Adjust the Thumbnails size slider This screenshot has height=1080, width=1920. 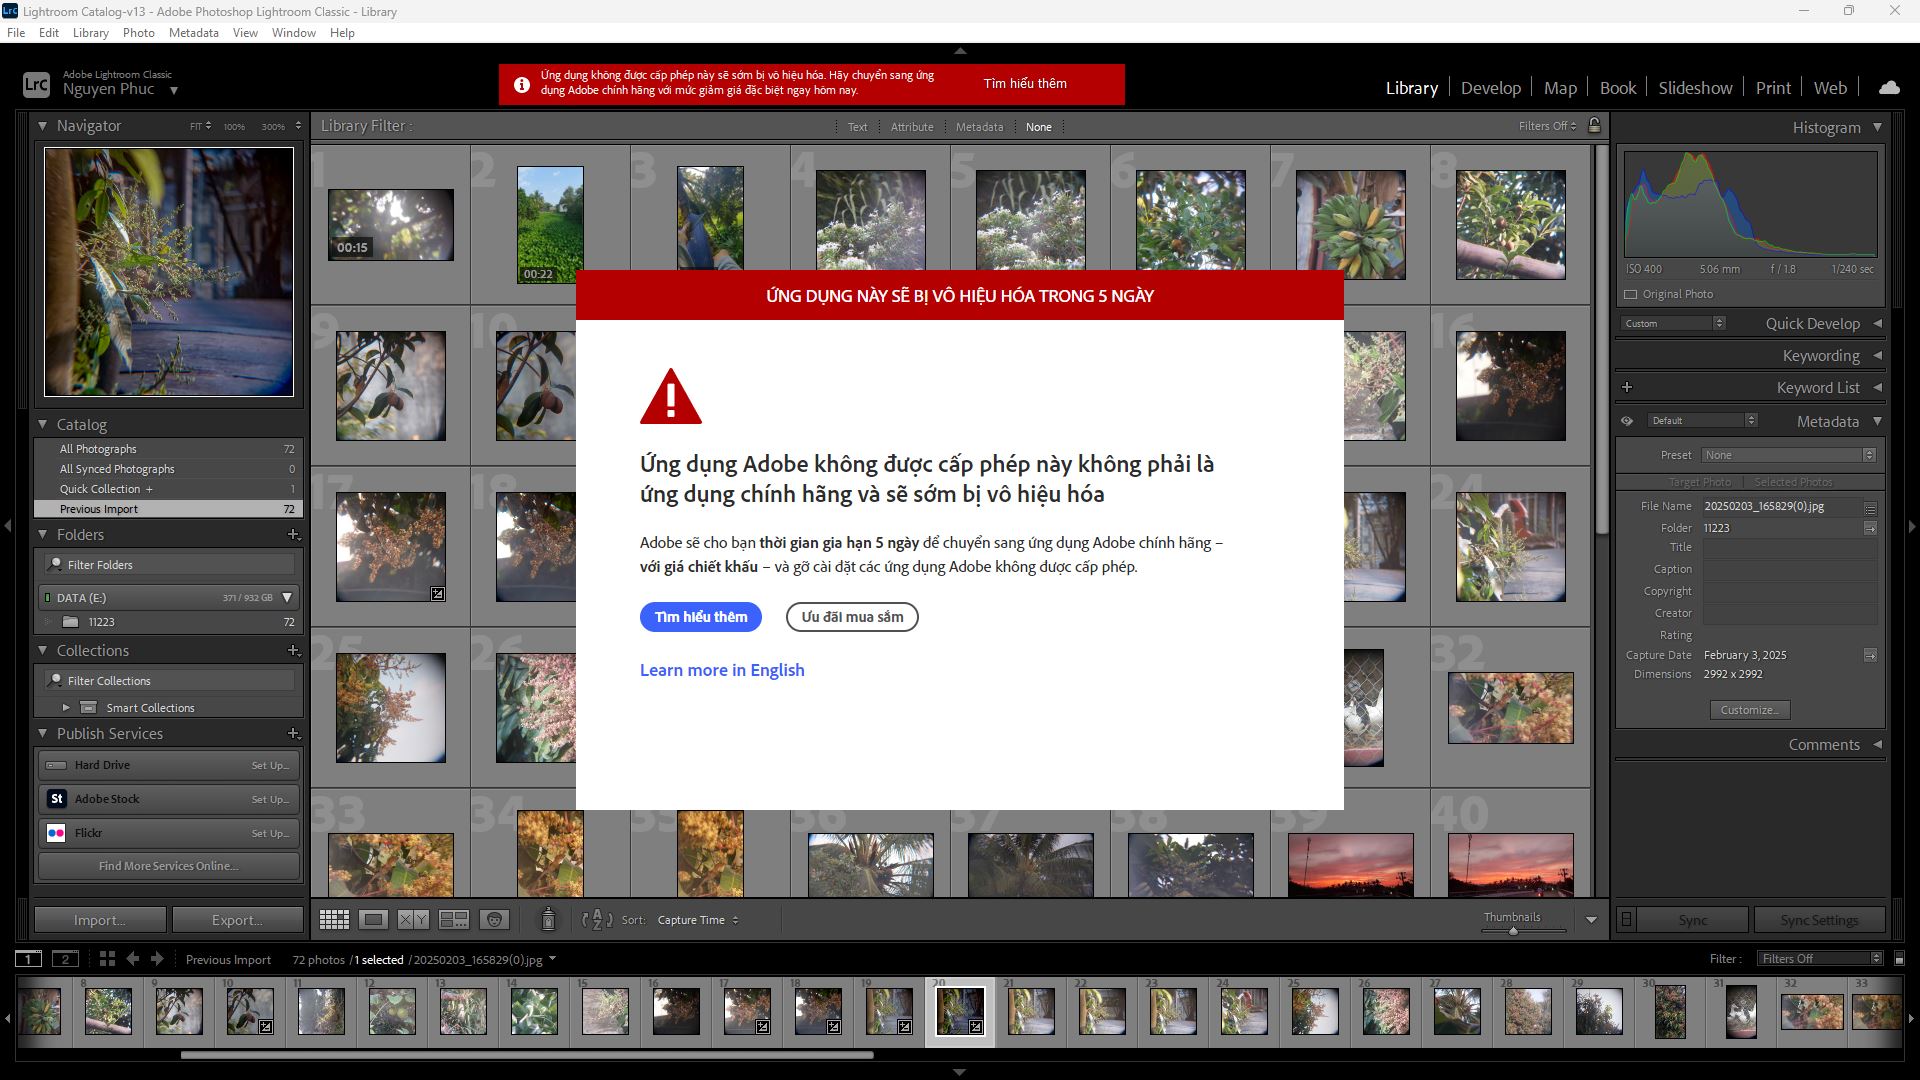coord(1513,930)
